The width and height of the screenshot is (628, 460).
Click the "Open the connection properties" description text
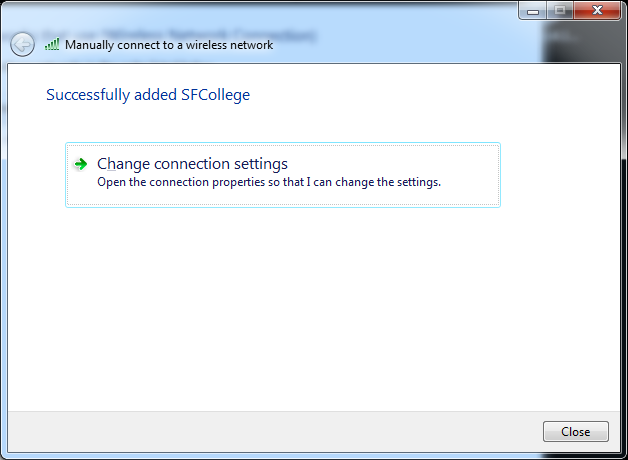[x=268, y=183]
